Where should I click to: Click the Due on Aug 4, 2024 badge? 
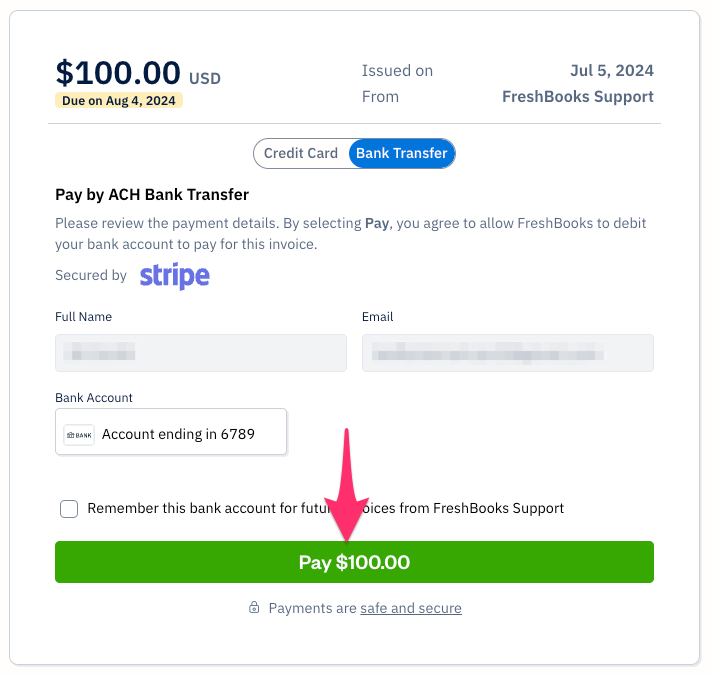pyautogui.click(x=119, y=101)
